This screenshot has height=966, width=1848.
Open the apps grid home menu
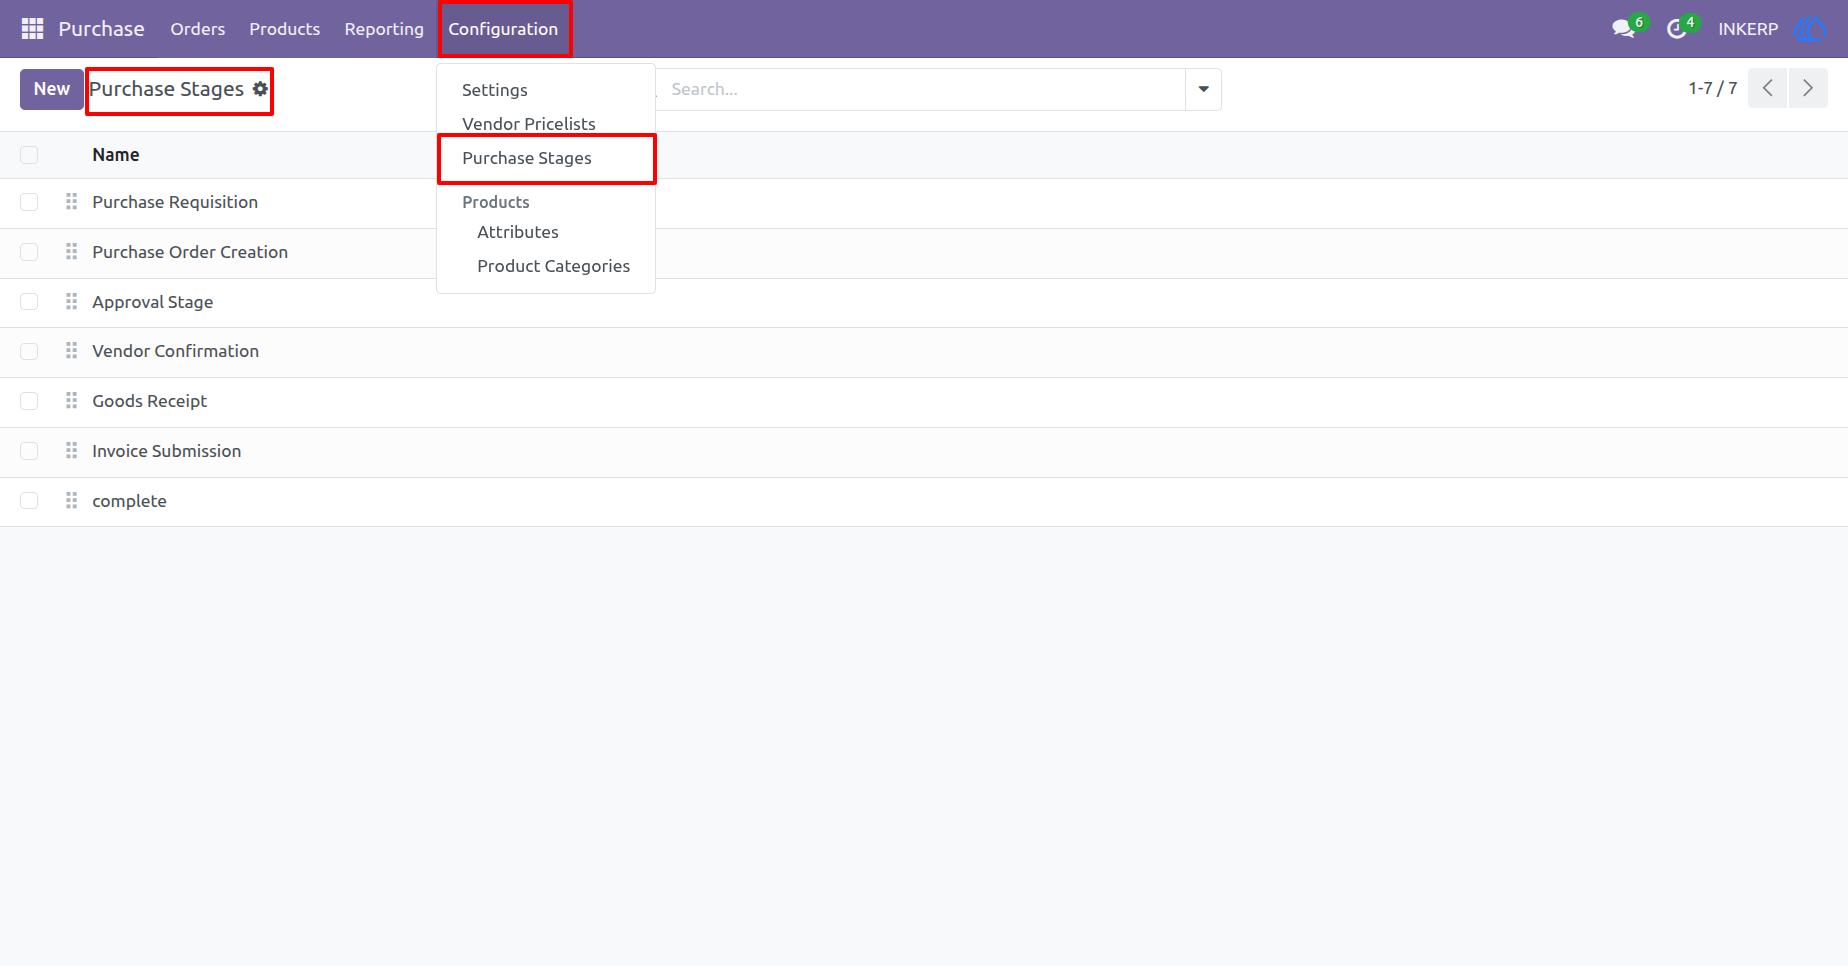click(x=32, y=29)
